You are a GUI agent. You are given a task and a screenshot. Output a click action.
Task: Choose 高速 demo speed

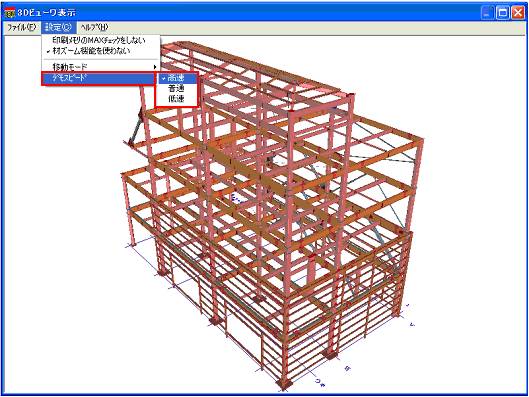point(176,78)
